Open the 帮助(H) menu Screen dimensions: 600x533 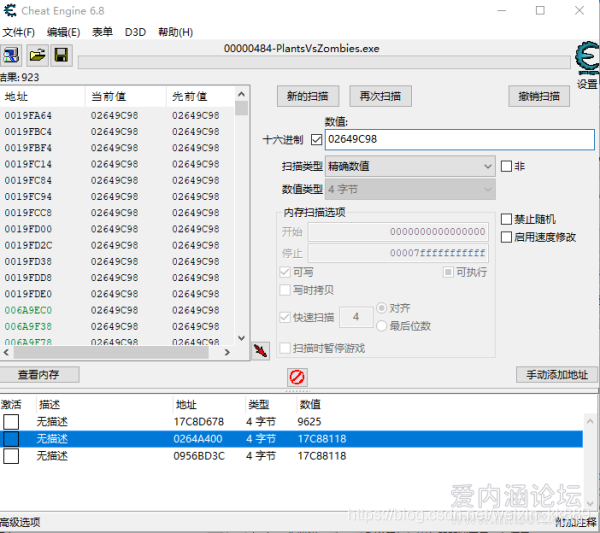coord(175,32)
